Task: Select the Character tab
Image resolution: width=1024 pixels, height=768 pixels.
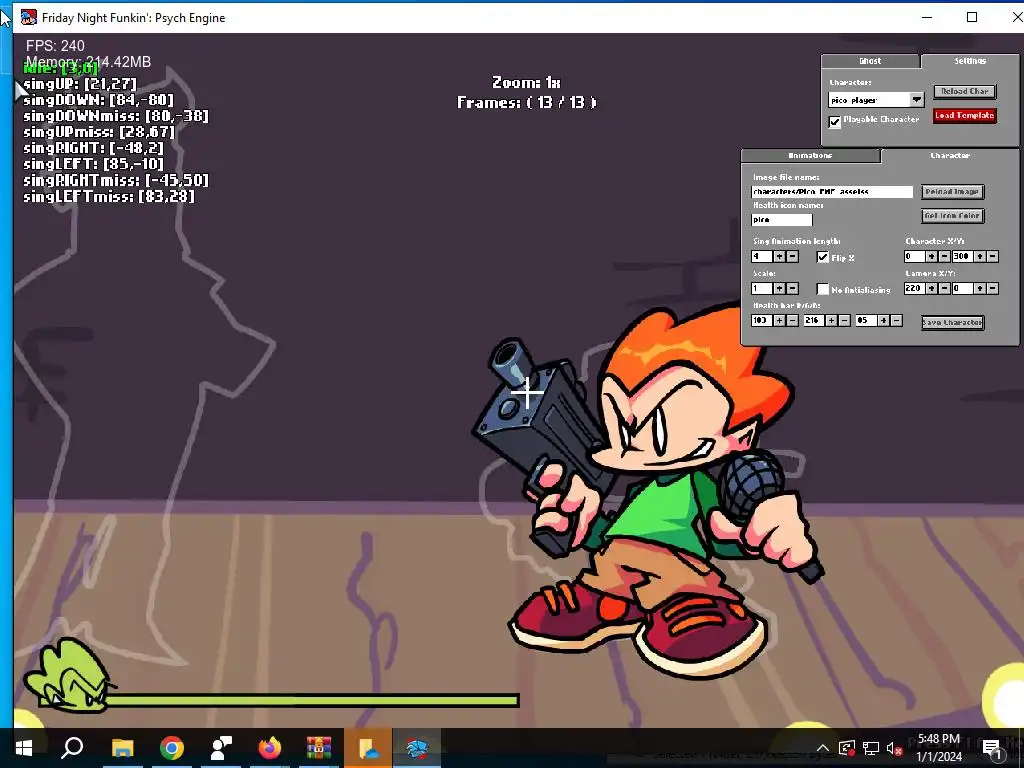Action: tap(950, 155)
